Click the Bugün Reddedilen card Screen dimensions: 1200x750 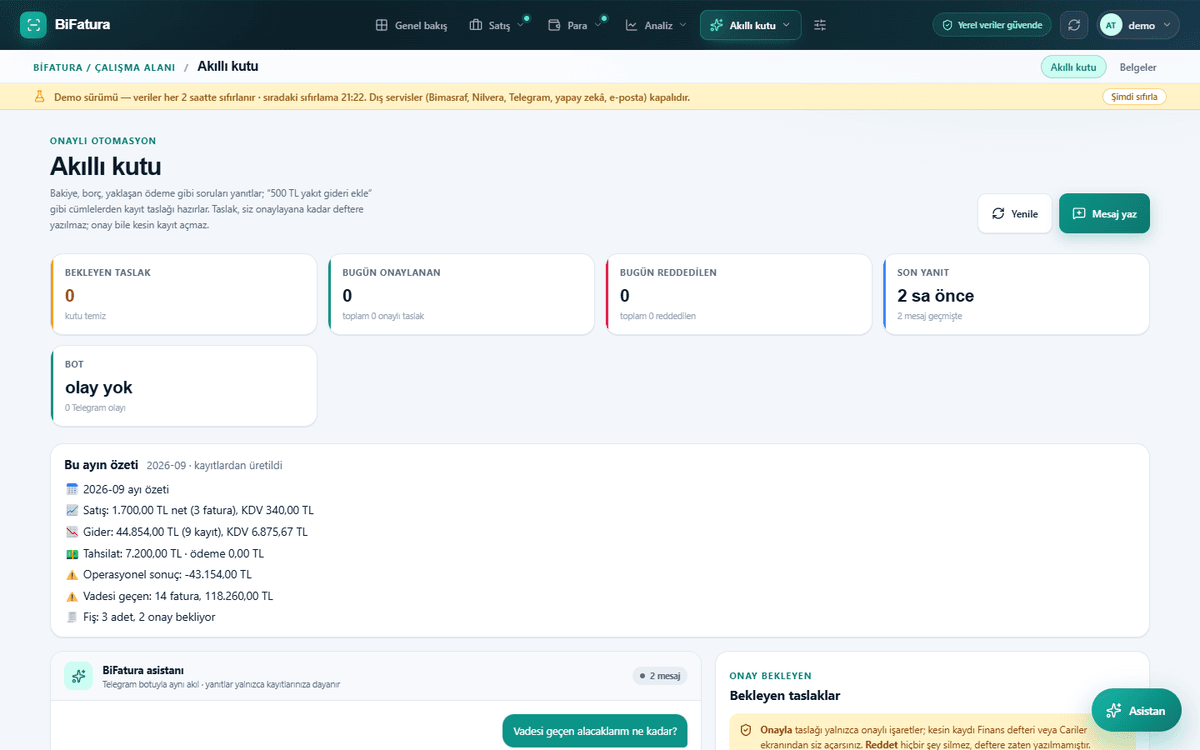coord(740,294)
